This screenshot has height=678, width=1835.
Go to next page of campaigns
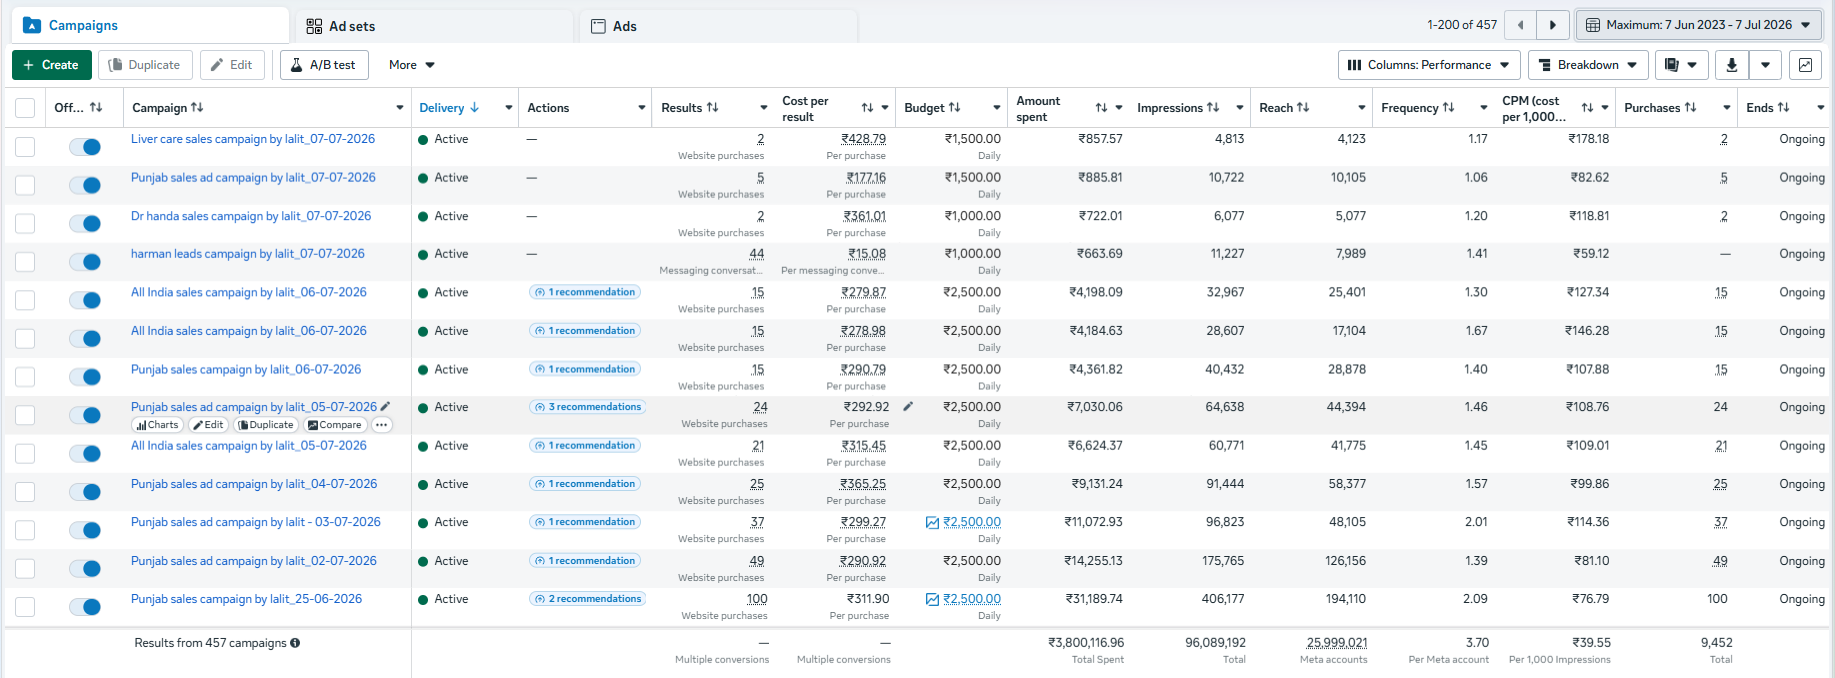[x=1552, y=25]
